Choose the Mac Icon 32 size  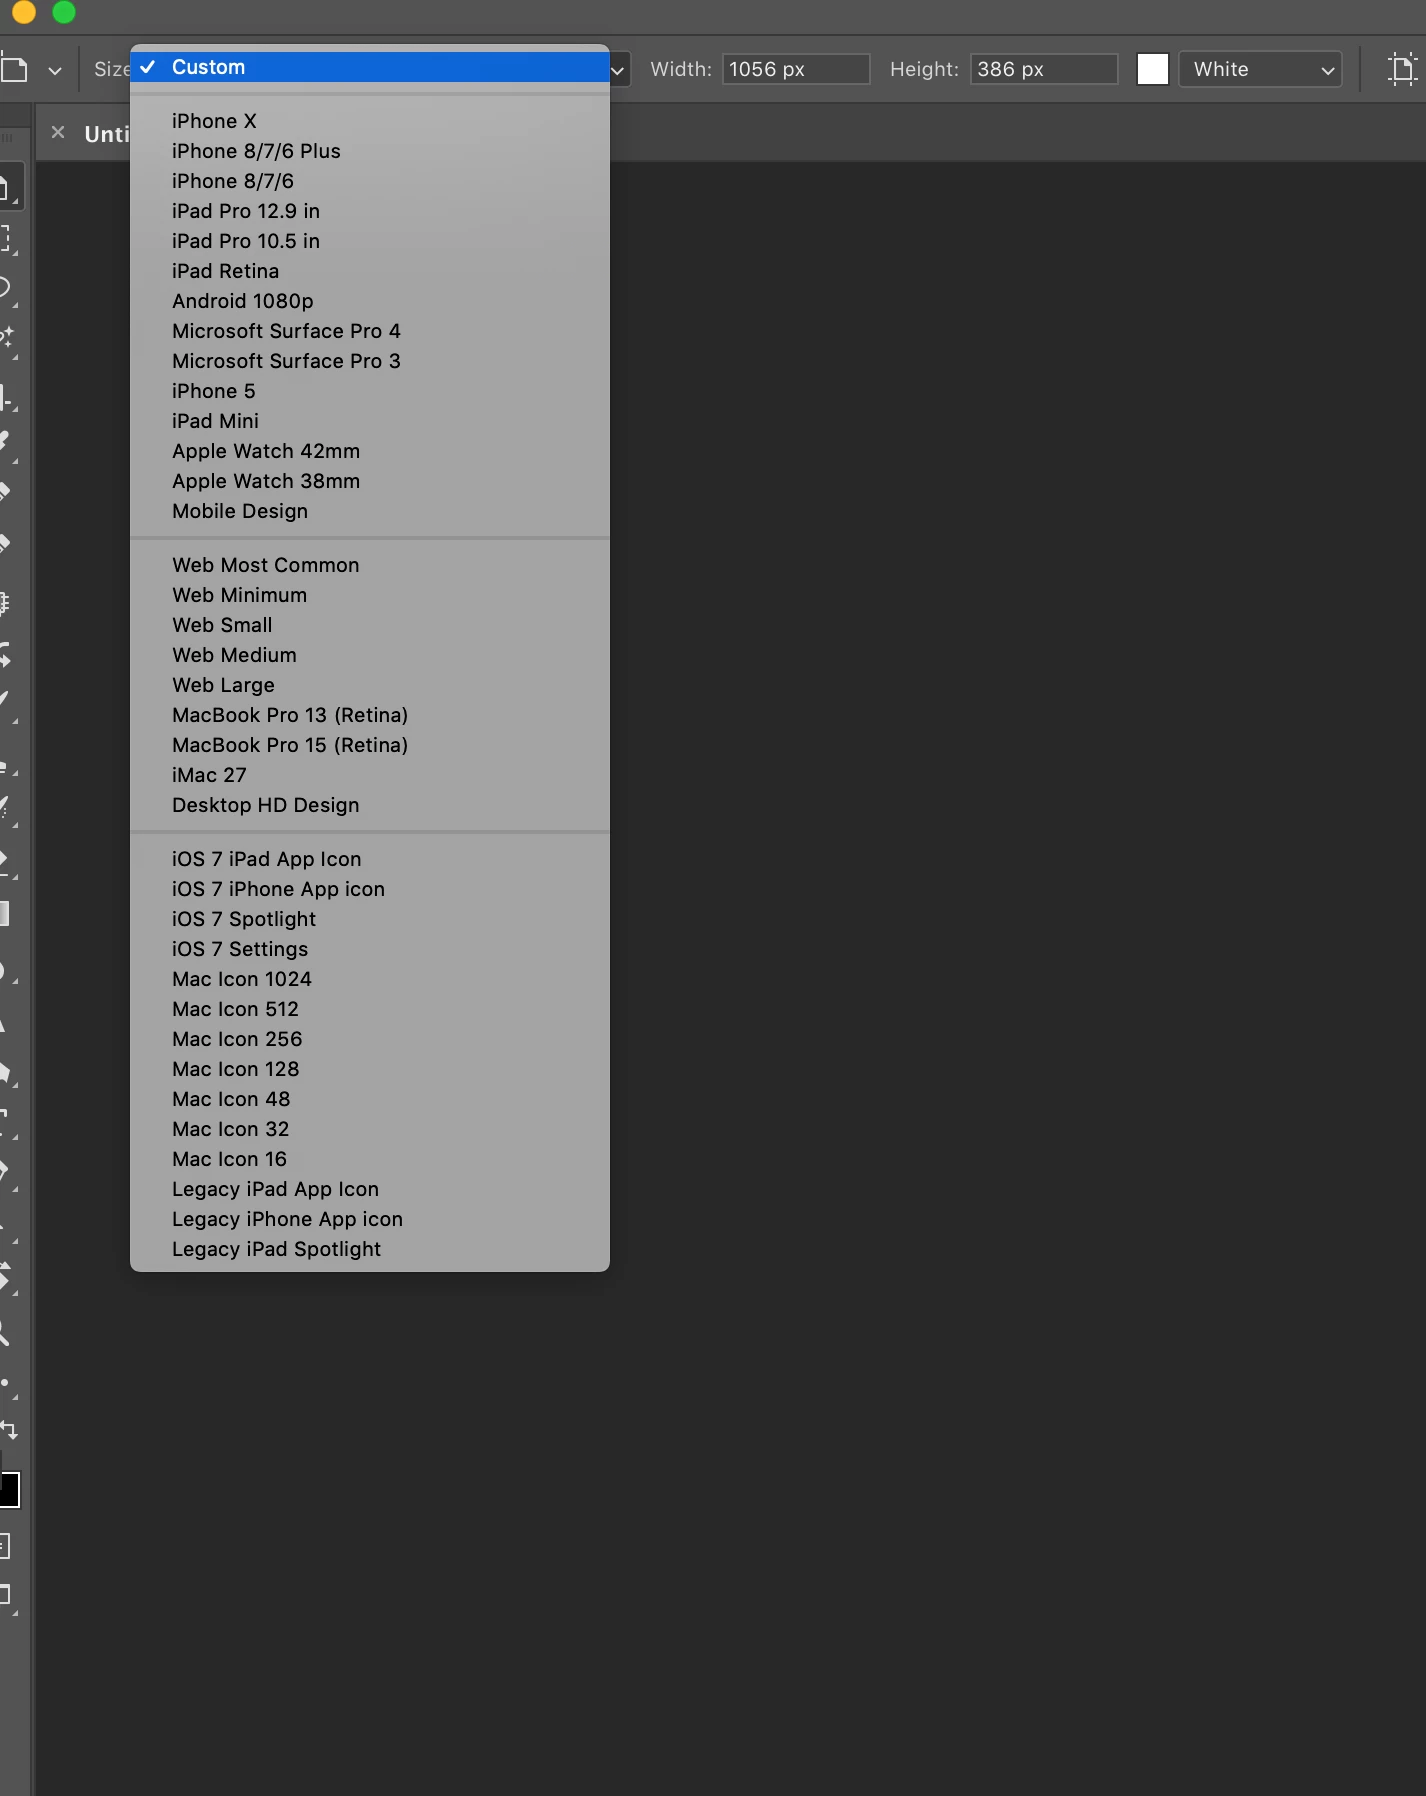click(x=370, y=1129)
